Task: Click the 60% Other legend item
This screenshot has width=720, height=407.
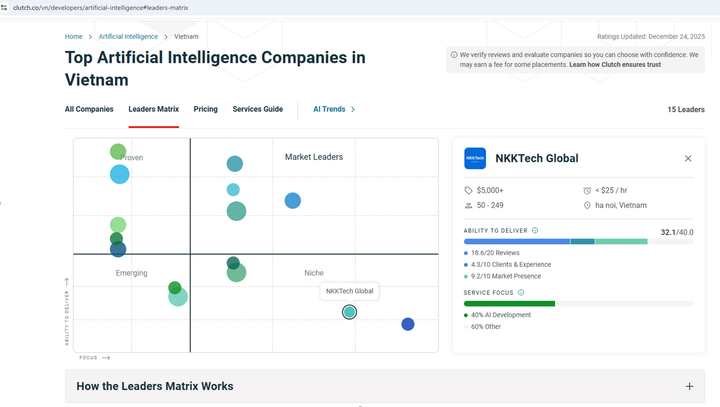Action: (x=483, y=327)
